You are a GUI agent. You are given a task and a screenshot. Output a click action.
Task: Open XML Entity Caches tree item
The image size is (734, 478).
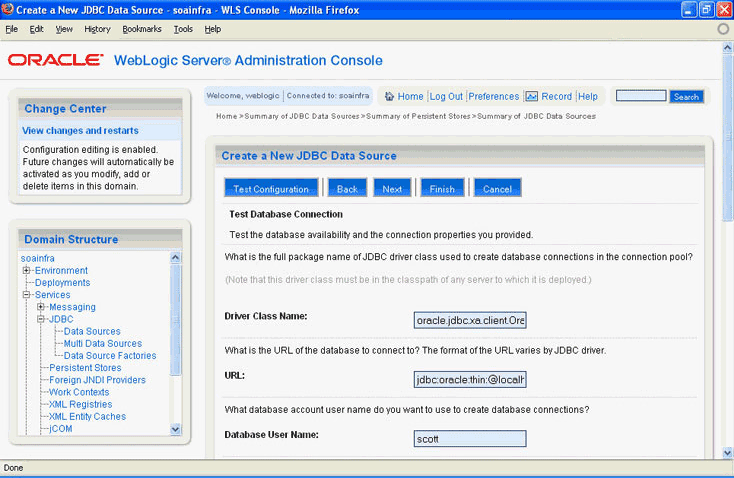[88, 416]
